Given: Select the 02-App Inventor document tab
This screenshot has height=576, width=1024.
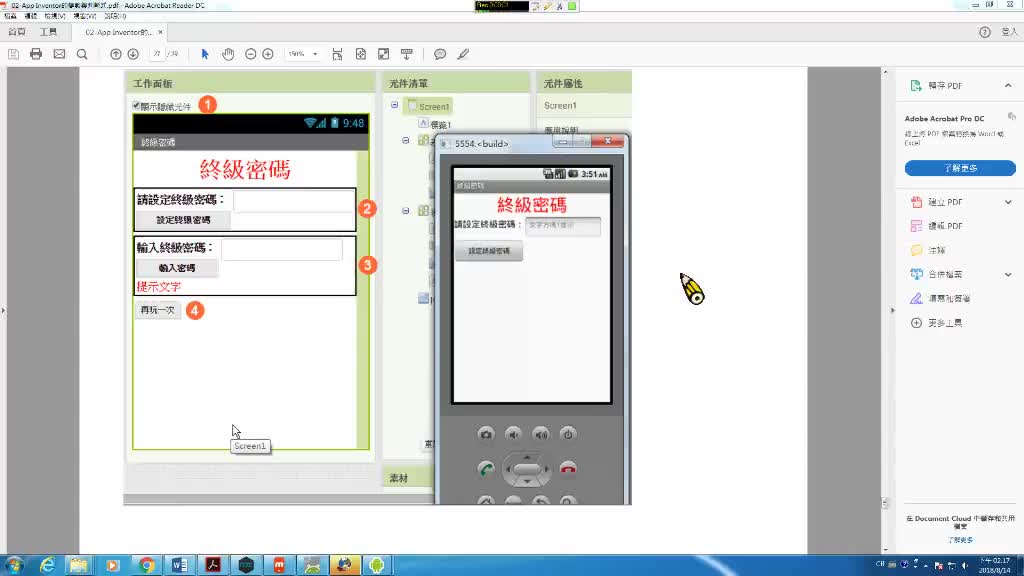Looking at the screenshot, I should click(x=118, y=32).
